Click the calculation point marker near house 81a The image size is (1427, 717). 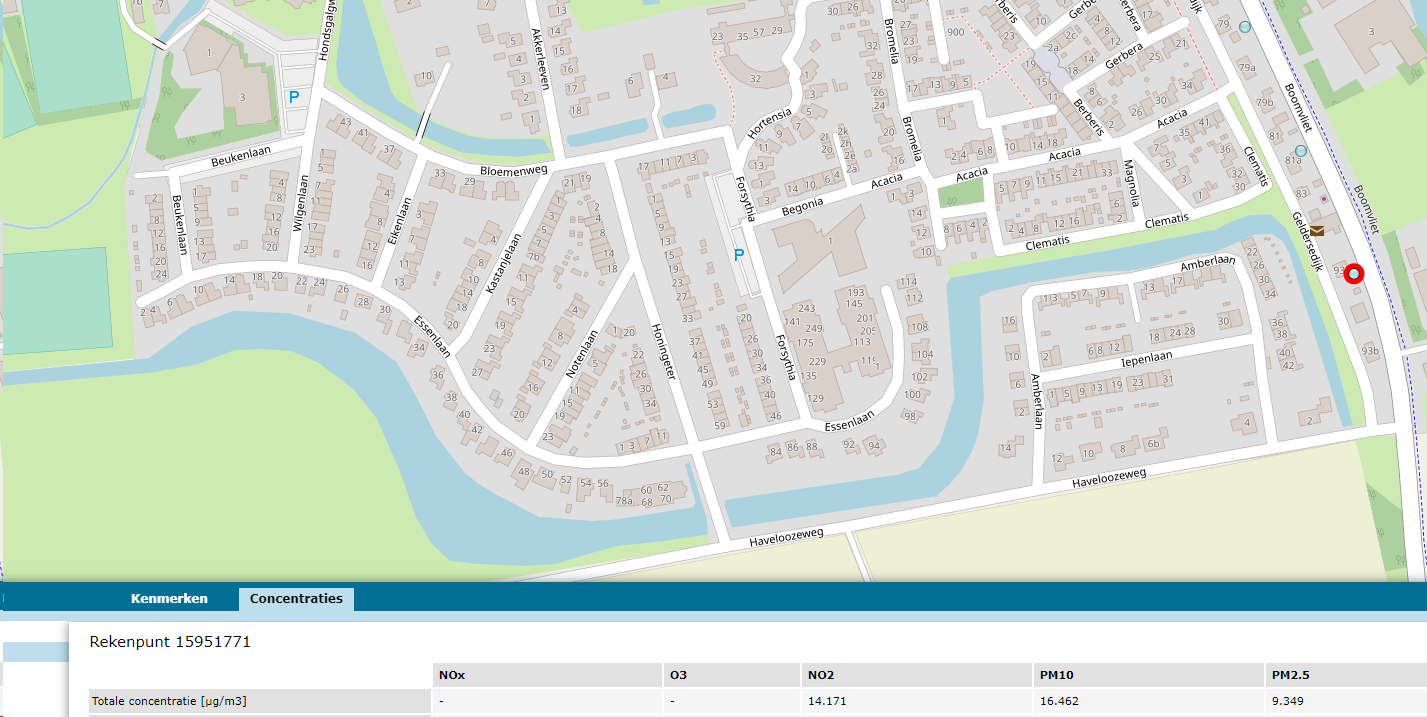1300,151
